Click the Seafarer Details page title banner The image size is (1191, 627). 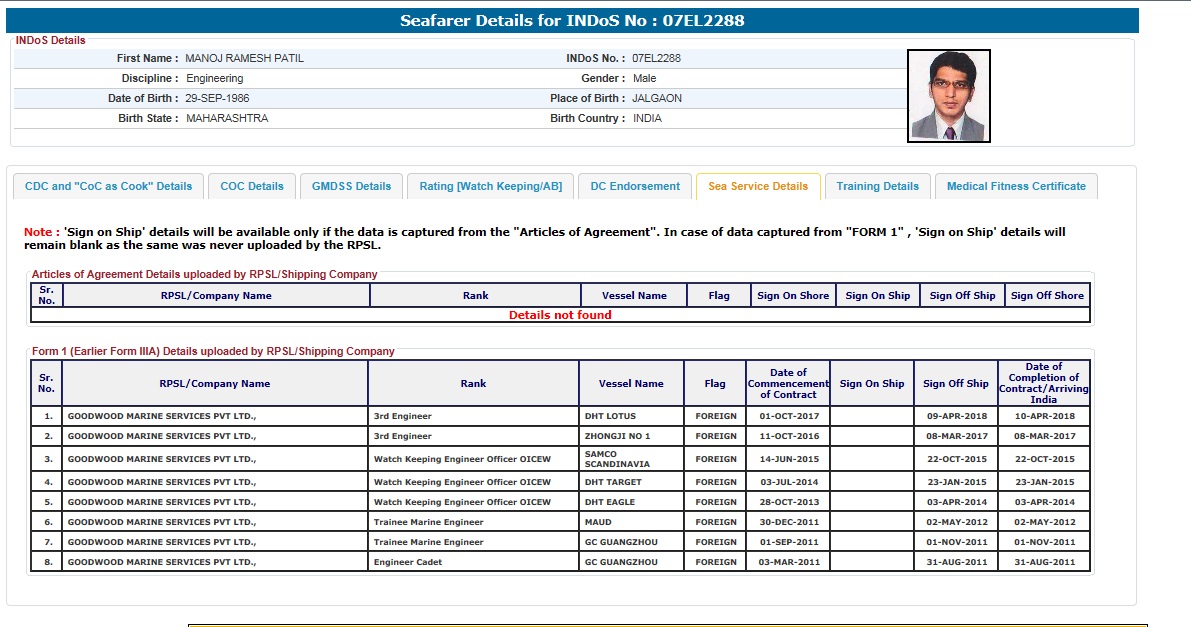pyautogui.click(x=572, y=20)
